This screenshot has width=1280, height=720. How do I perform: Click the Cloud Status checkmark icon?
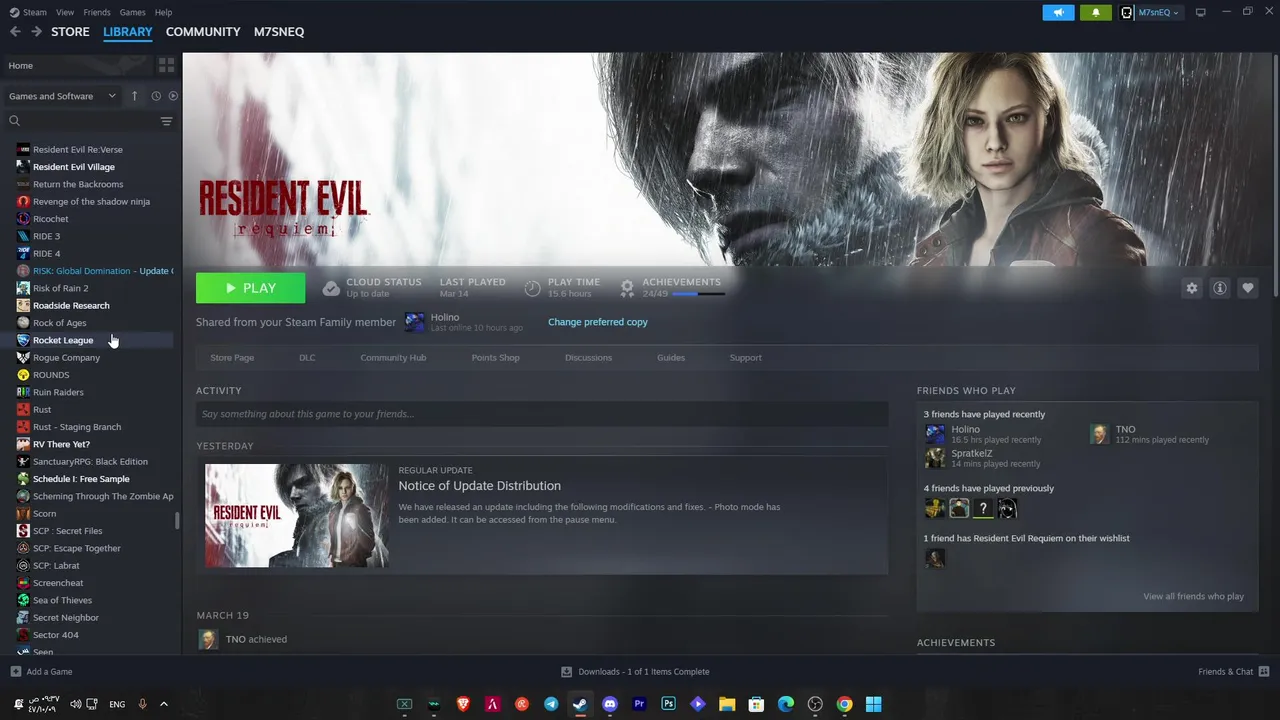point(331,288)
